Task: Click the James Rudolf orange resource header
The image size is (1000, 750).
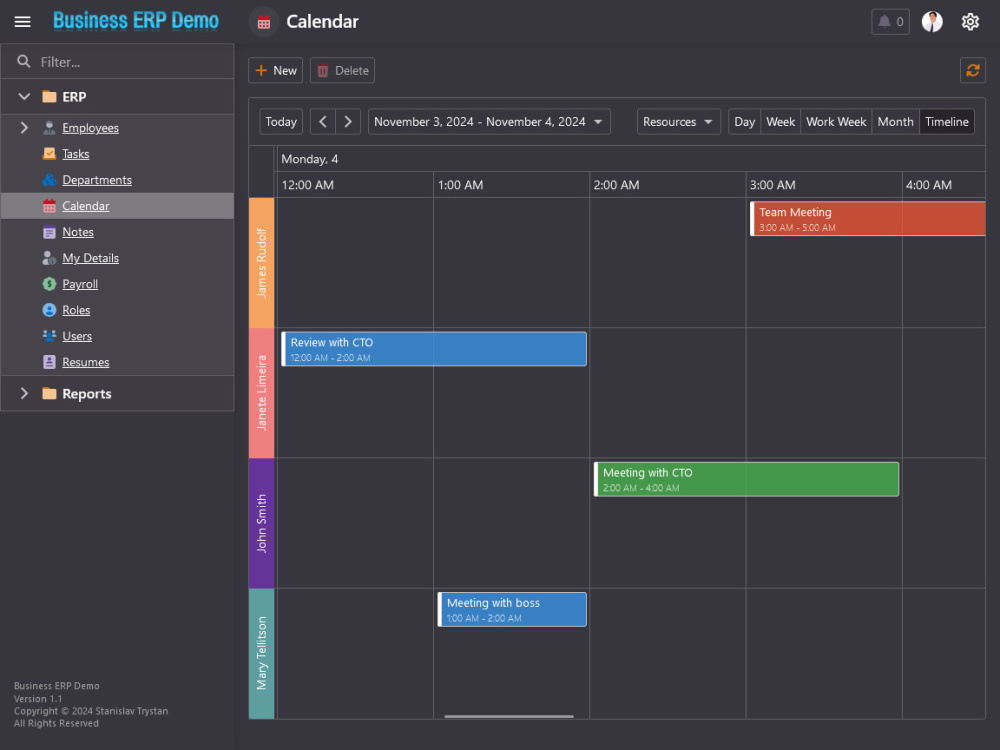Action: pos(261,263)
